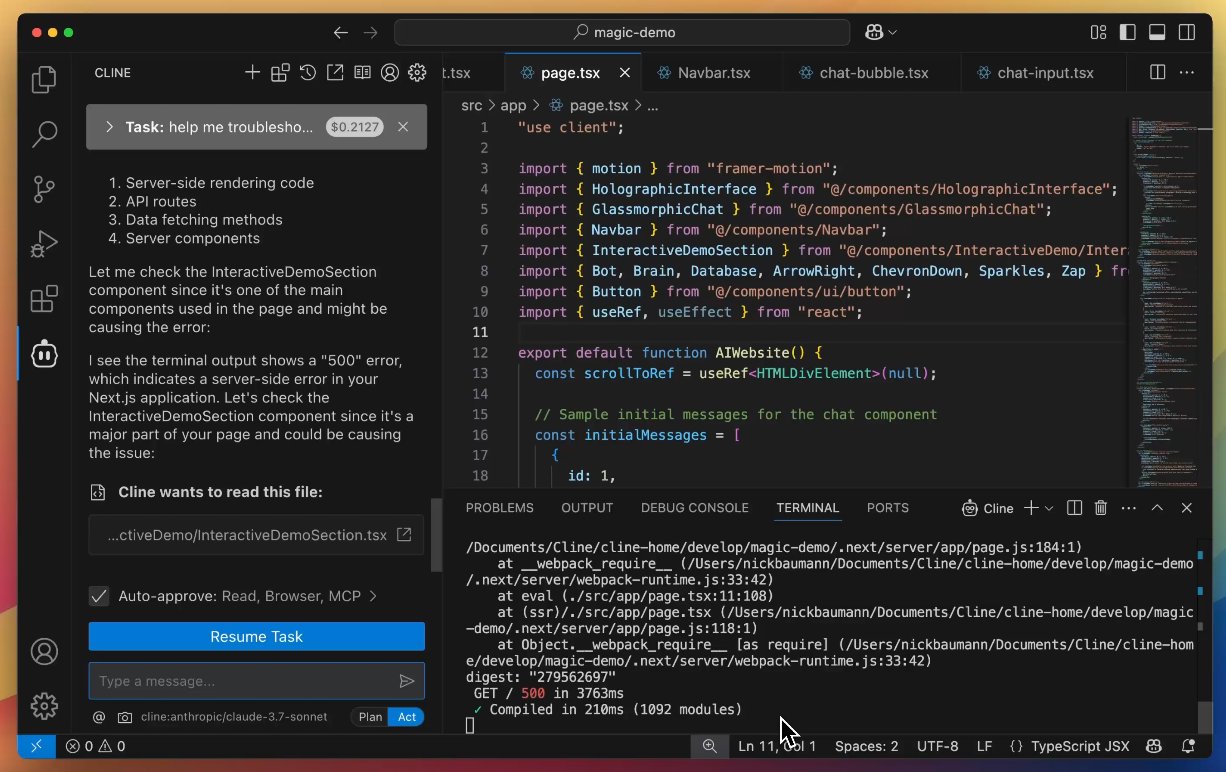The height and width of the screenshot is (772, 1226).
Task: Switch Cline to Plan mode
Action: tap(370, 717)
